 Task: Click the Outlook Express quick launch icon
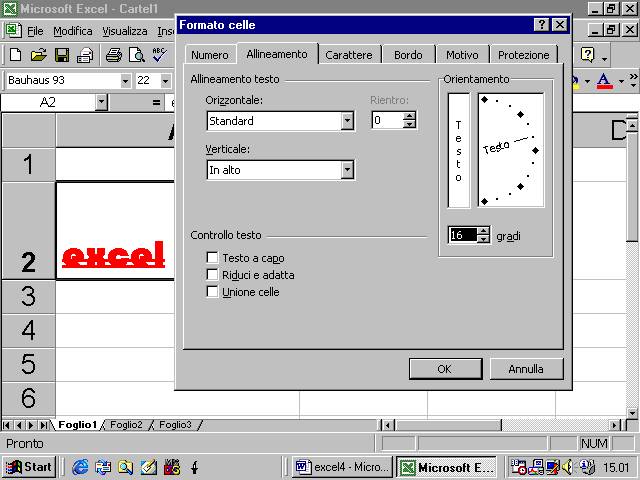pyautogui.click(x=103, y=467)
